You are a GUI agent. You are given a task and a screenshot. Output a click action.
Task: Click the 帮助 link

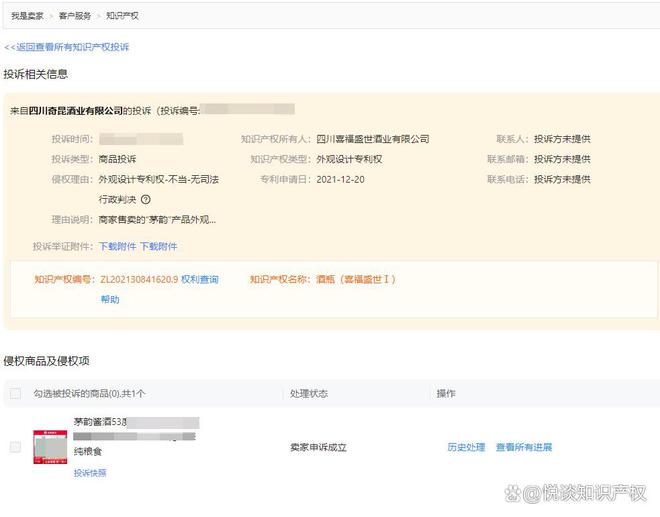(110, 299)
